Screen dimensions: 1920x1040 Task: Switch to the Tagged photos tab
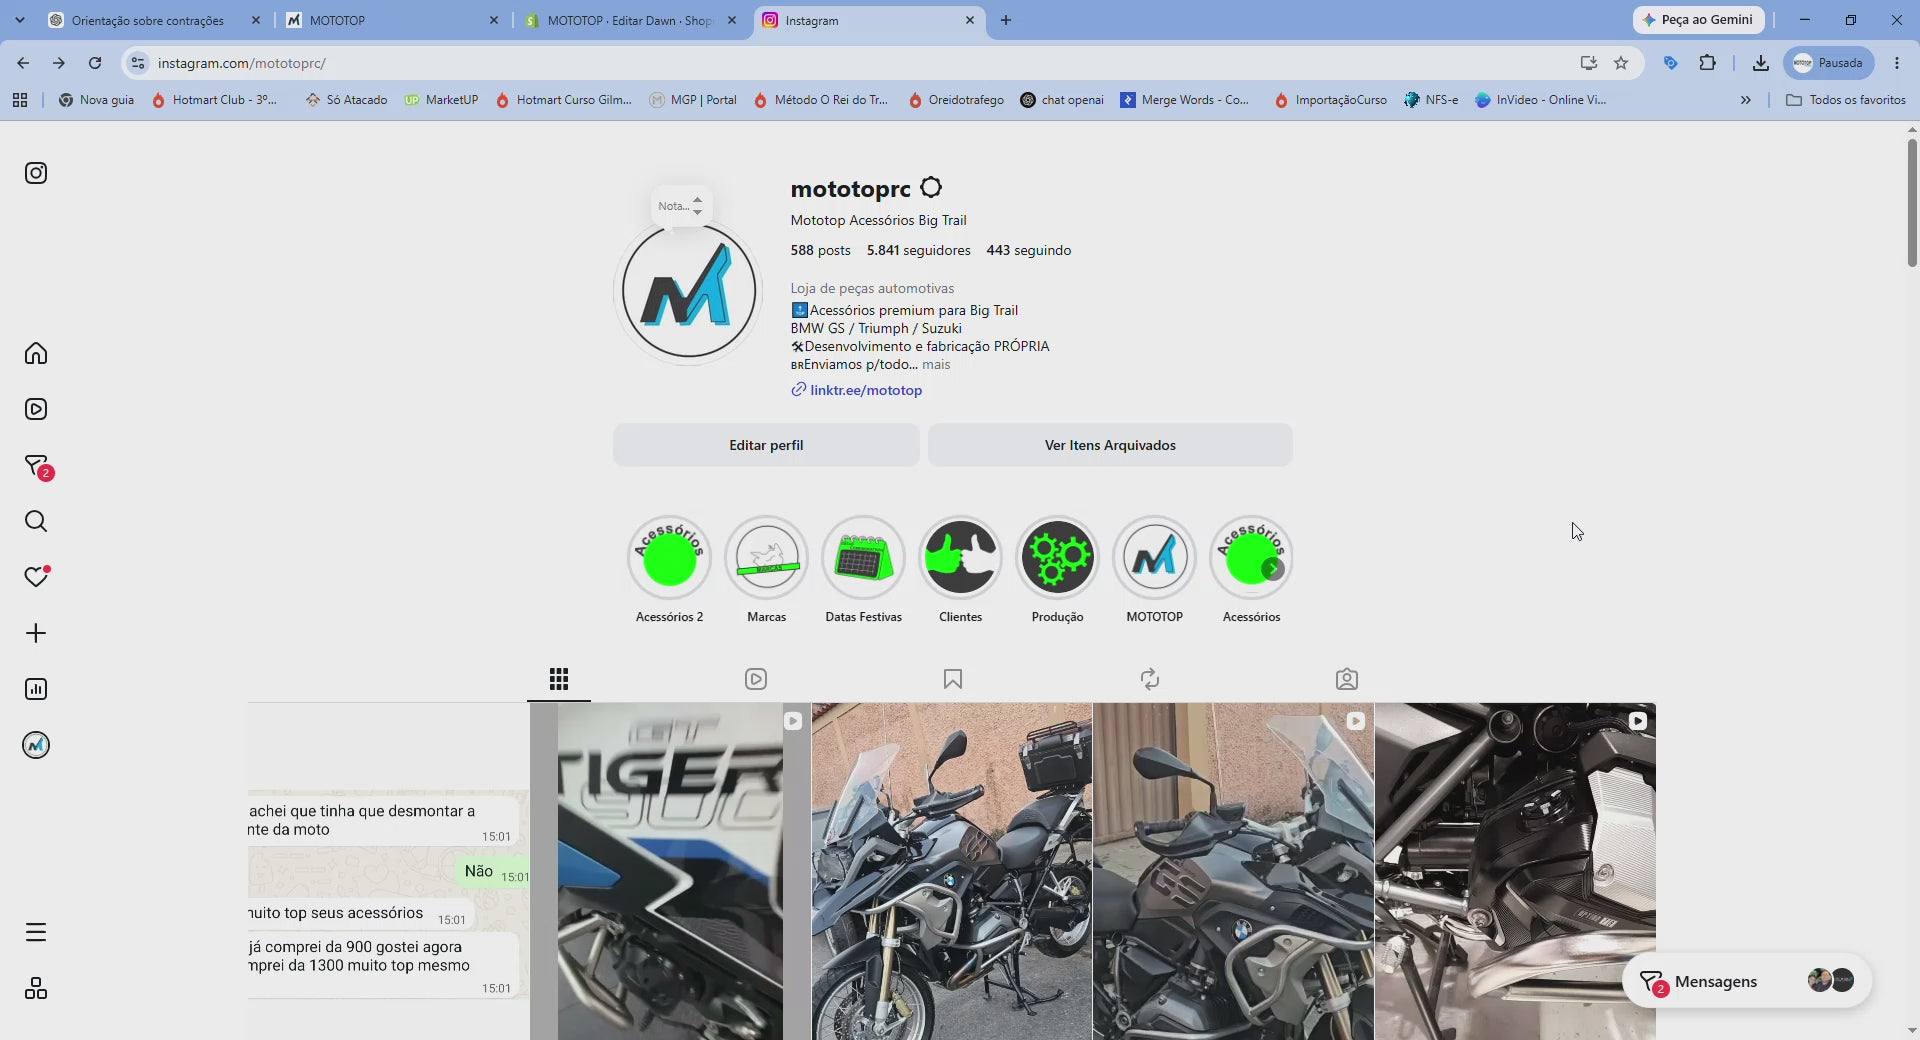coord(1347,679)
